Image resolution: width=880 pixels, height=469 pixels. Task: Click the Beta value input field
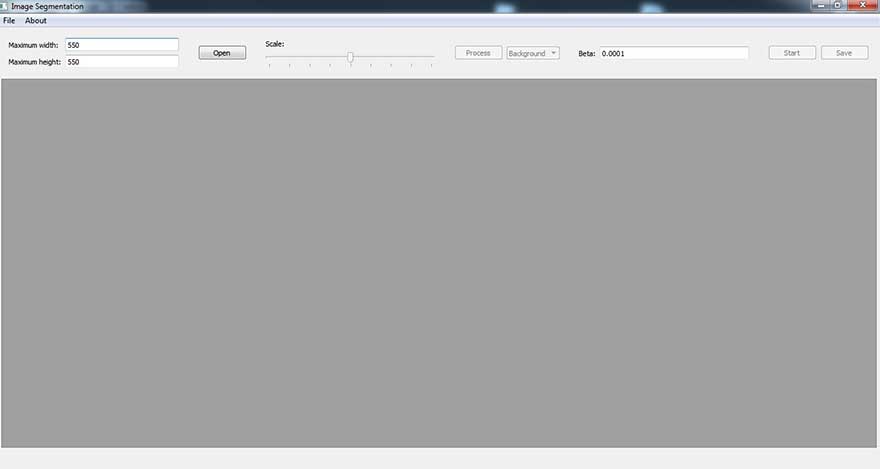pyautogui.click(x=673, y=53)
